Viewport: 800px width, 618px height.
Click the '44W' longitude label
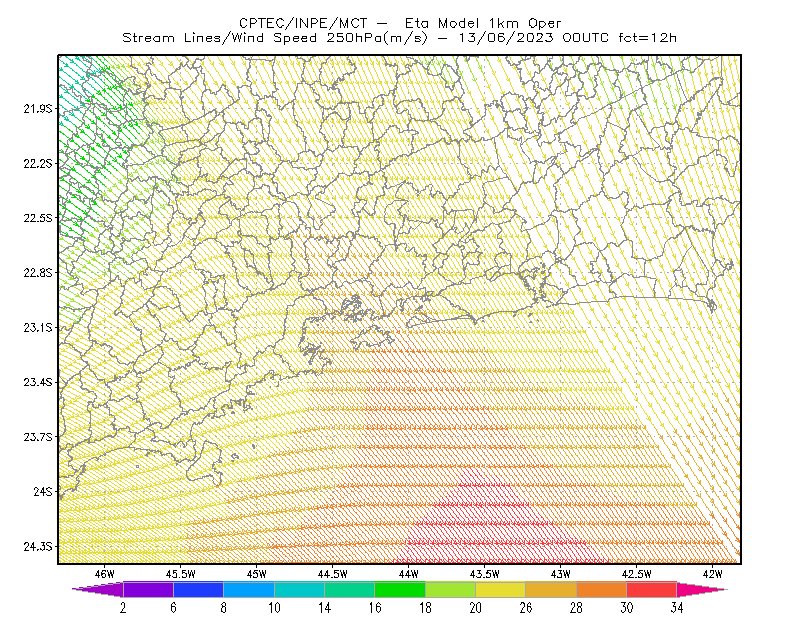pyautogui.click(x=409, y=574)
